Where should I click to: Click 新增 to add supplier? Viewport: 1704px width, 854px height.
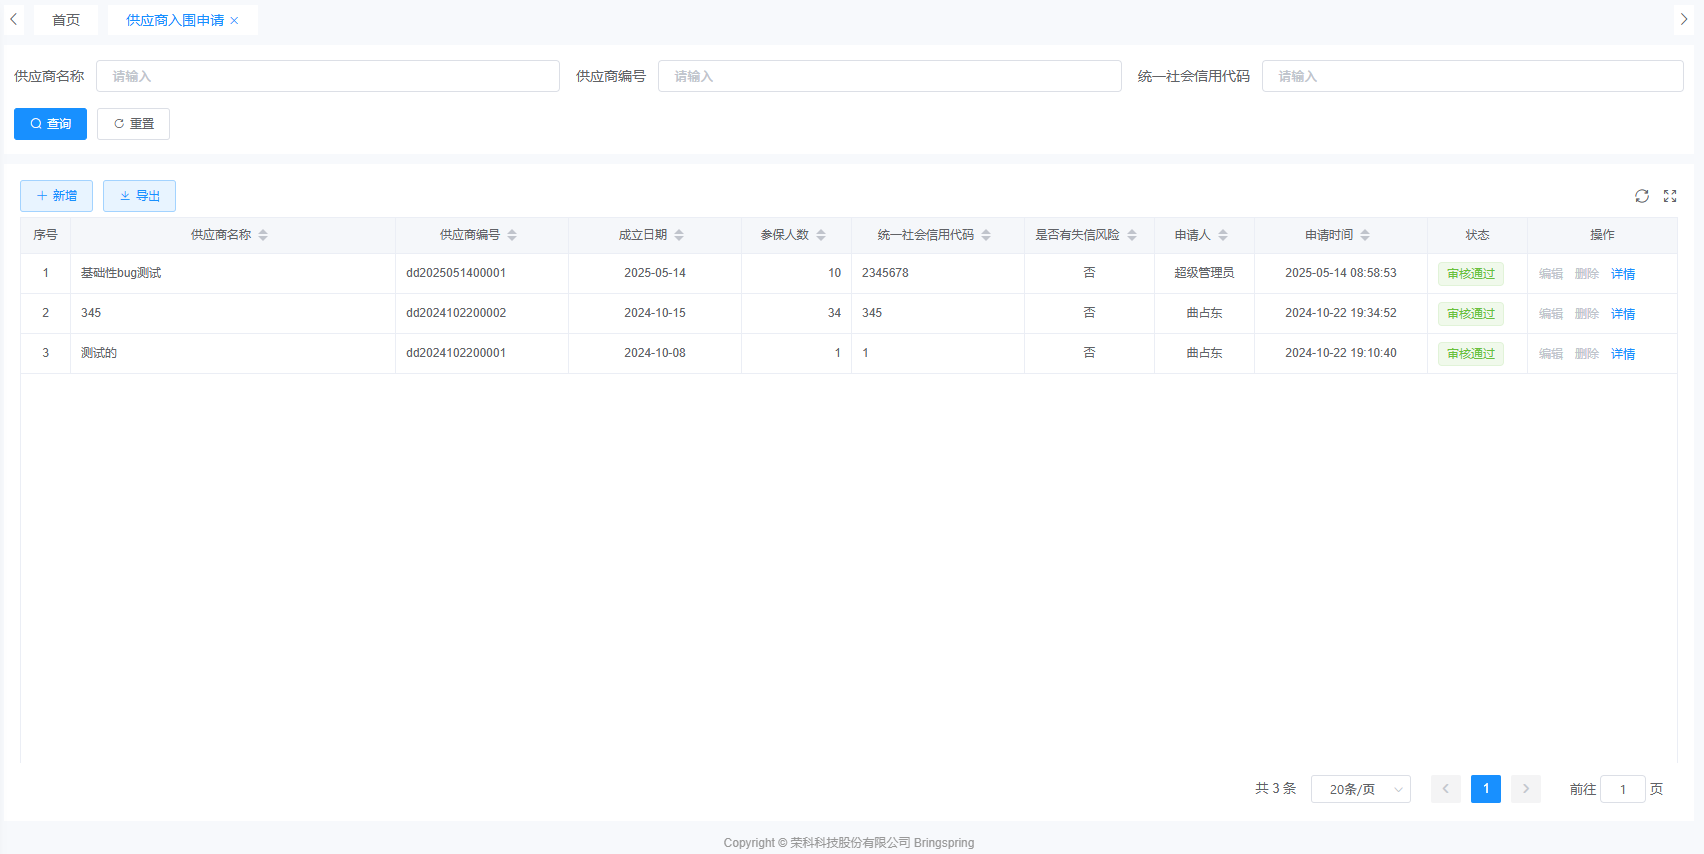(56, 196)
